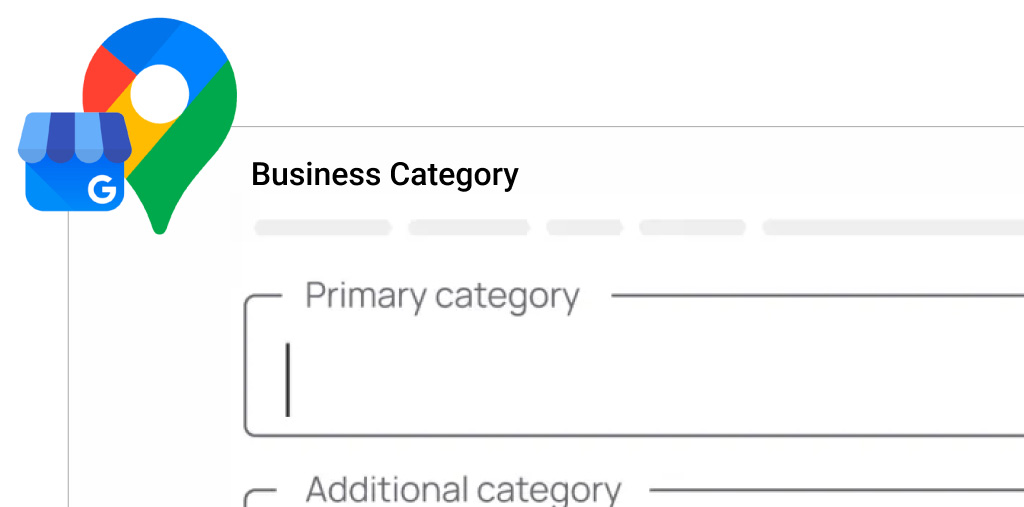Click the Additional category field label
Viewport: 1024px width, 507px height.
tap(463, 489)
